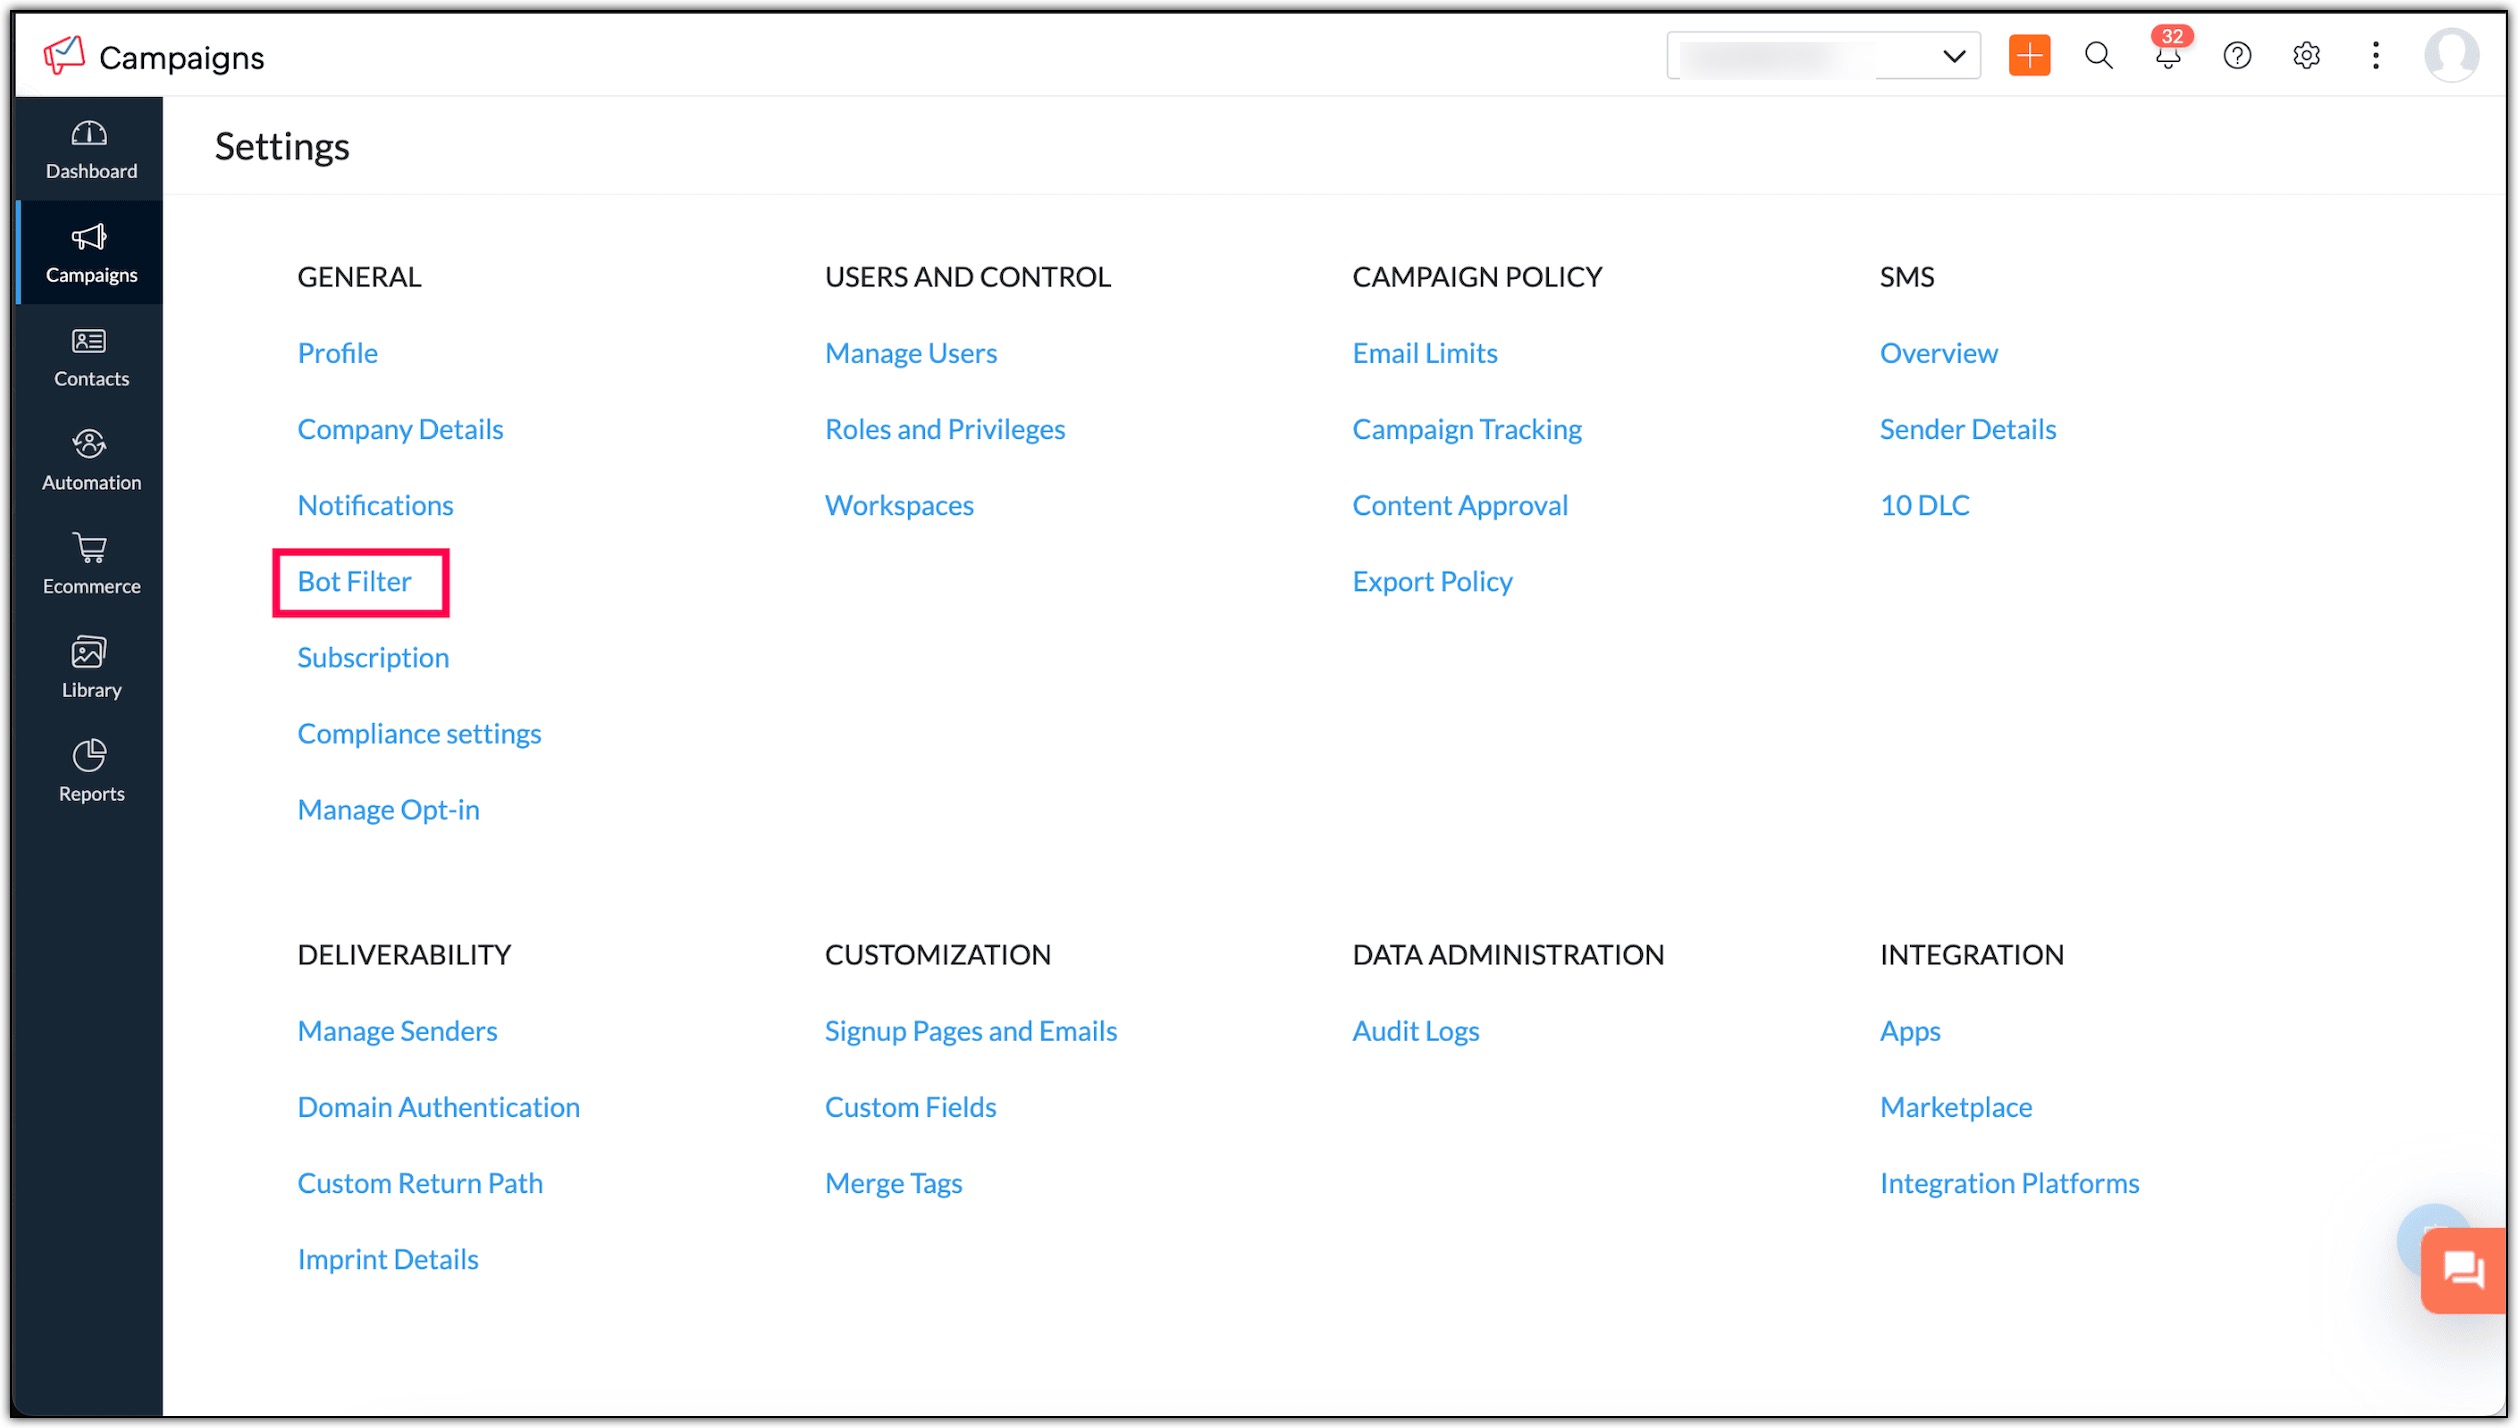
Task: Open the Dashboard sidebar icon
Action: click(90, 150)
